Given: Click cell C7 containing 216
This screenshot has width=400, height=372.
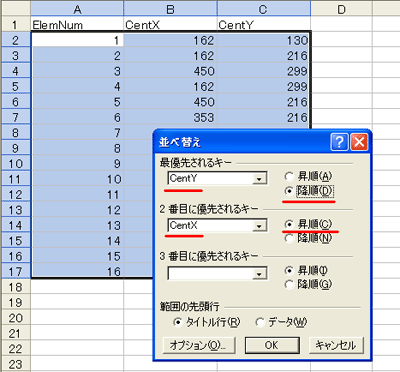Looking at the screenshot, I should tap(264, 117).
